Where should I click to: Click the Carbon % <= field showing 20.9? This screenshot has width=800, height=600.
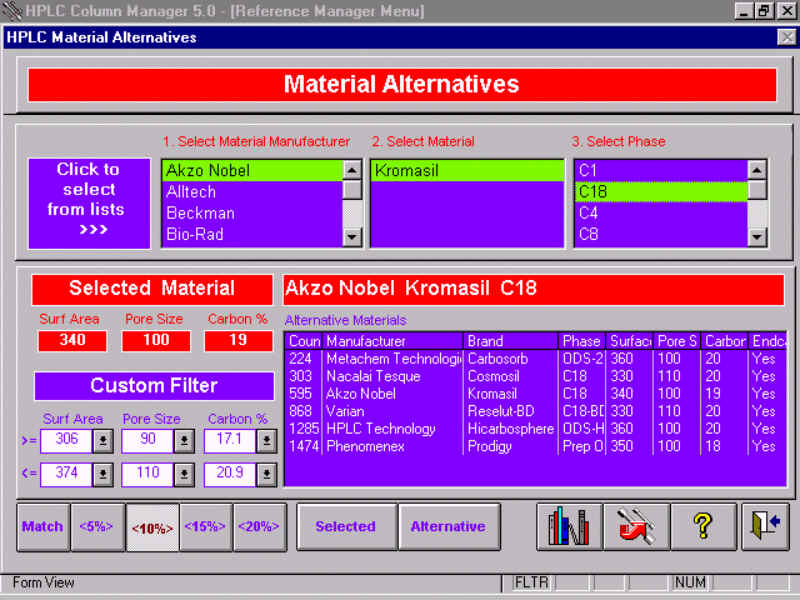[x=230, y=474]
